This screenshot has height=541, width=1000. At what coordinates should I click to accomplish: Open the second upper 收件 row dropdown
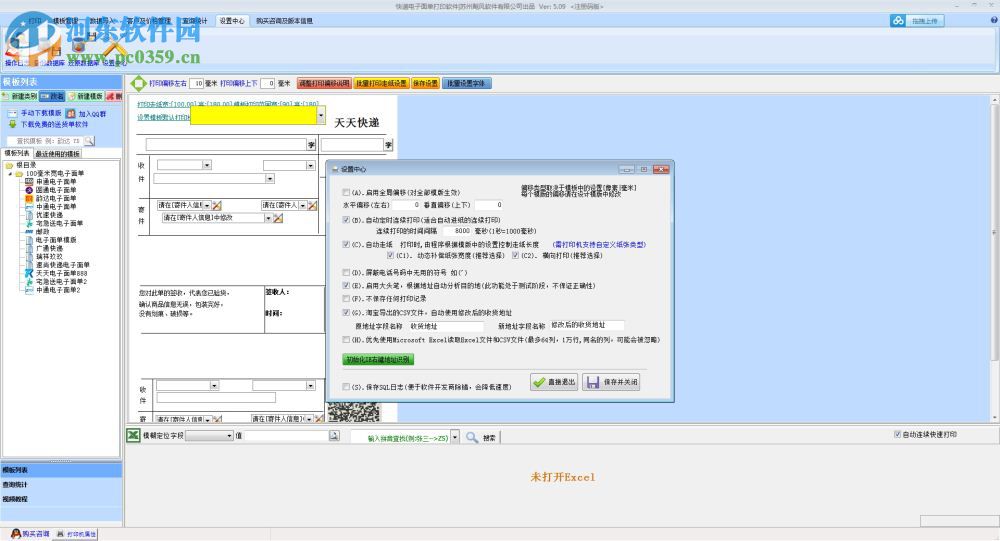click(x=311, y=165)
